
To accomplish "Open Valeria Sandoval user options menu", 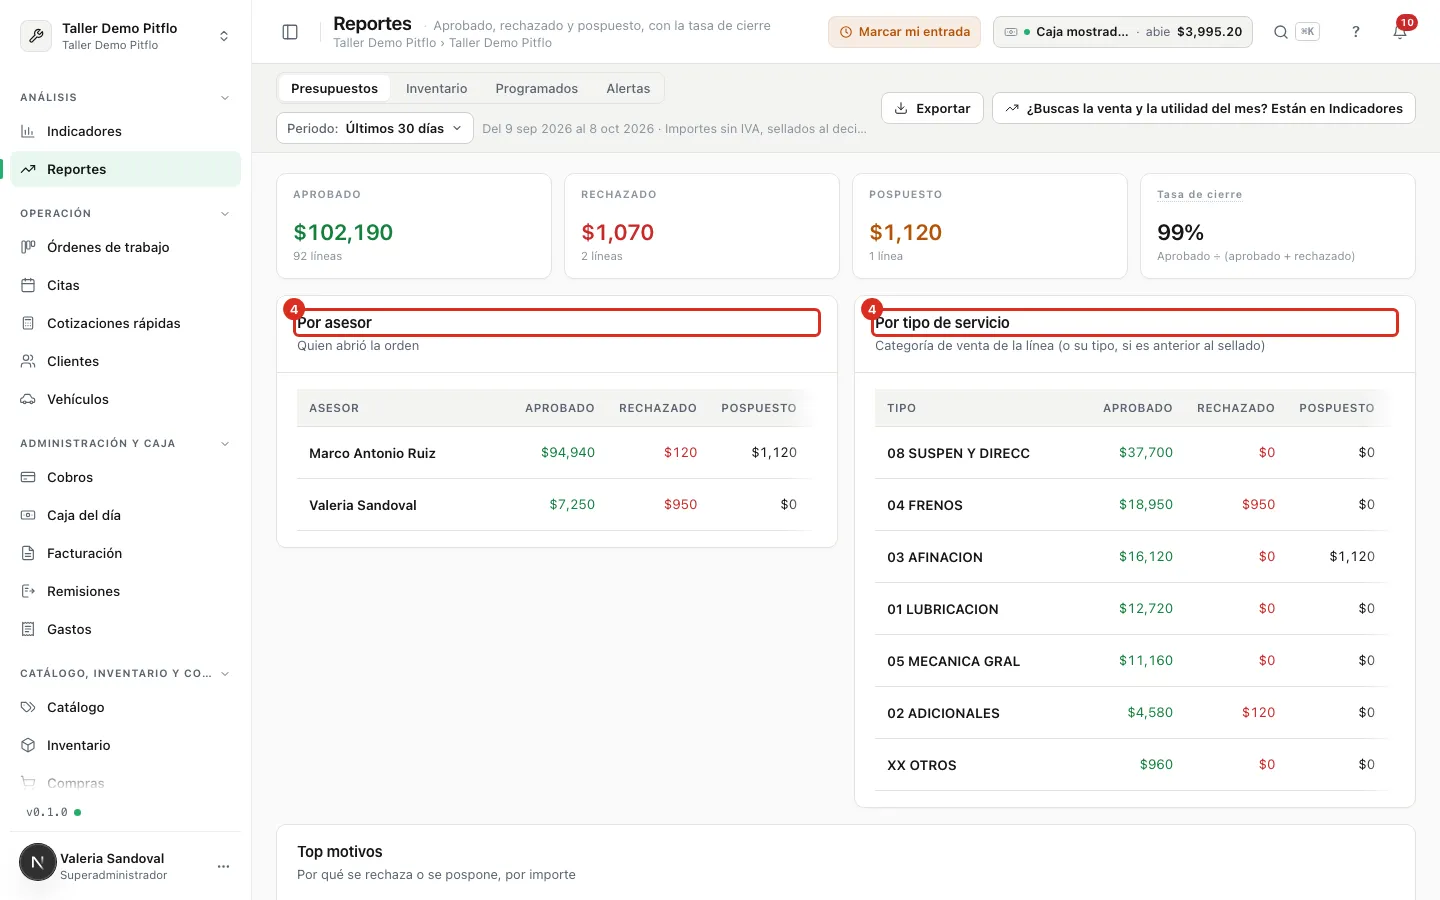I will tap(223, 866).
